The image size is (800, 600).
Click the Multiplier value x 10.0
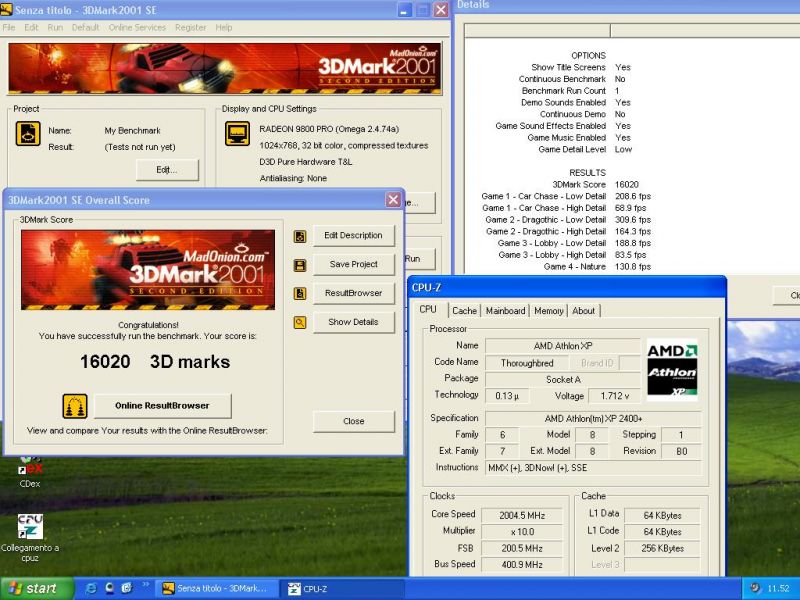(x=522, y=532)
